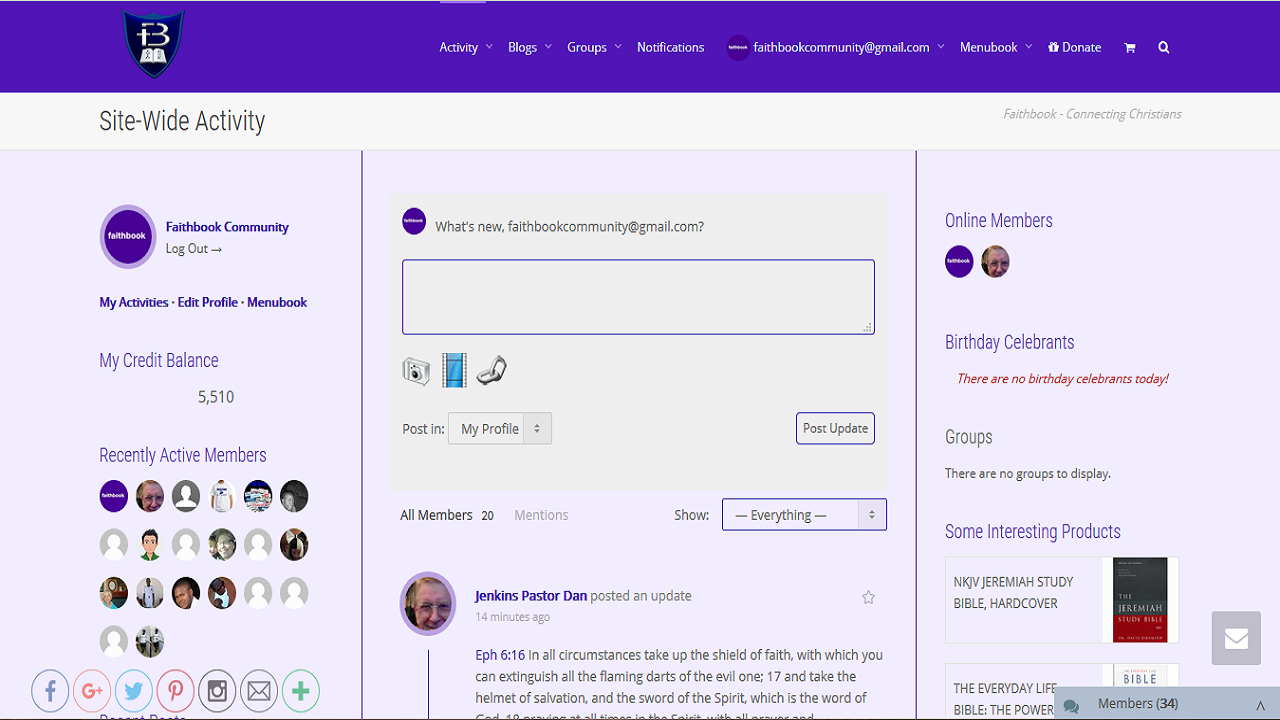Image resolution: width=1280 pixels, height=720 pixels.
Task: Click the film strip video upload icon
Action: tap(454, 371)
